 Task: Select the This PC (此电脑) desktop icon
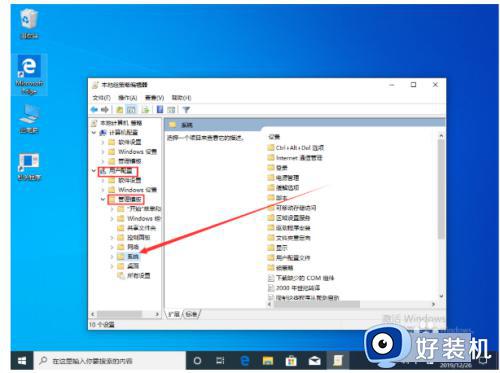pyautogui.click(x=29, y=119)
